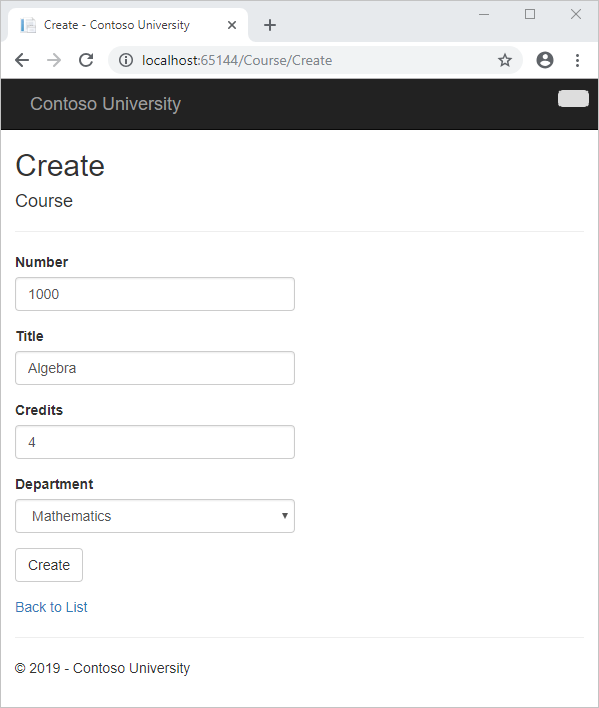The image size is (599, 708).
Task: Click the browser forward arrow
Action: 54,60
